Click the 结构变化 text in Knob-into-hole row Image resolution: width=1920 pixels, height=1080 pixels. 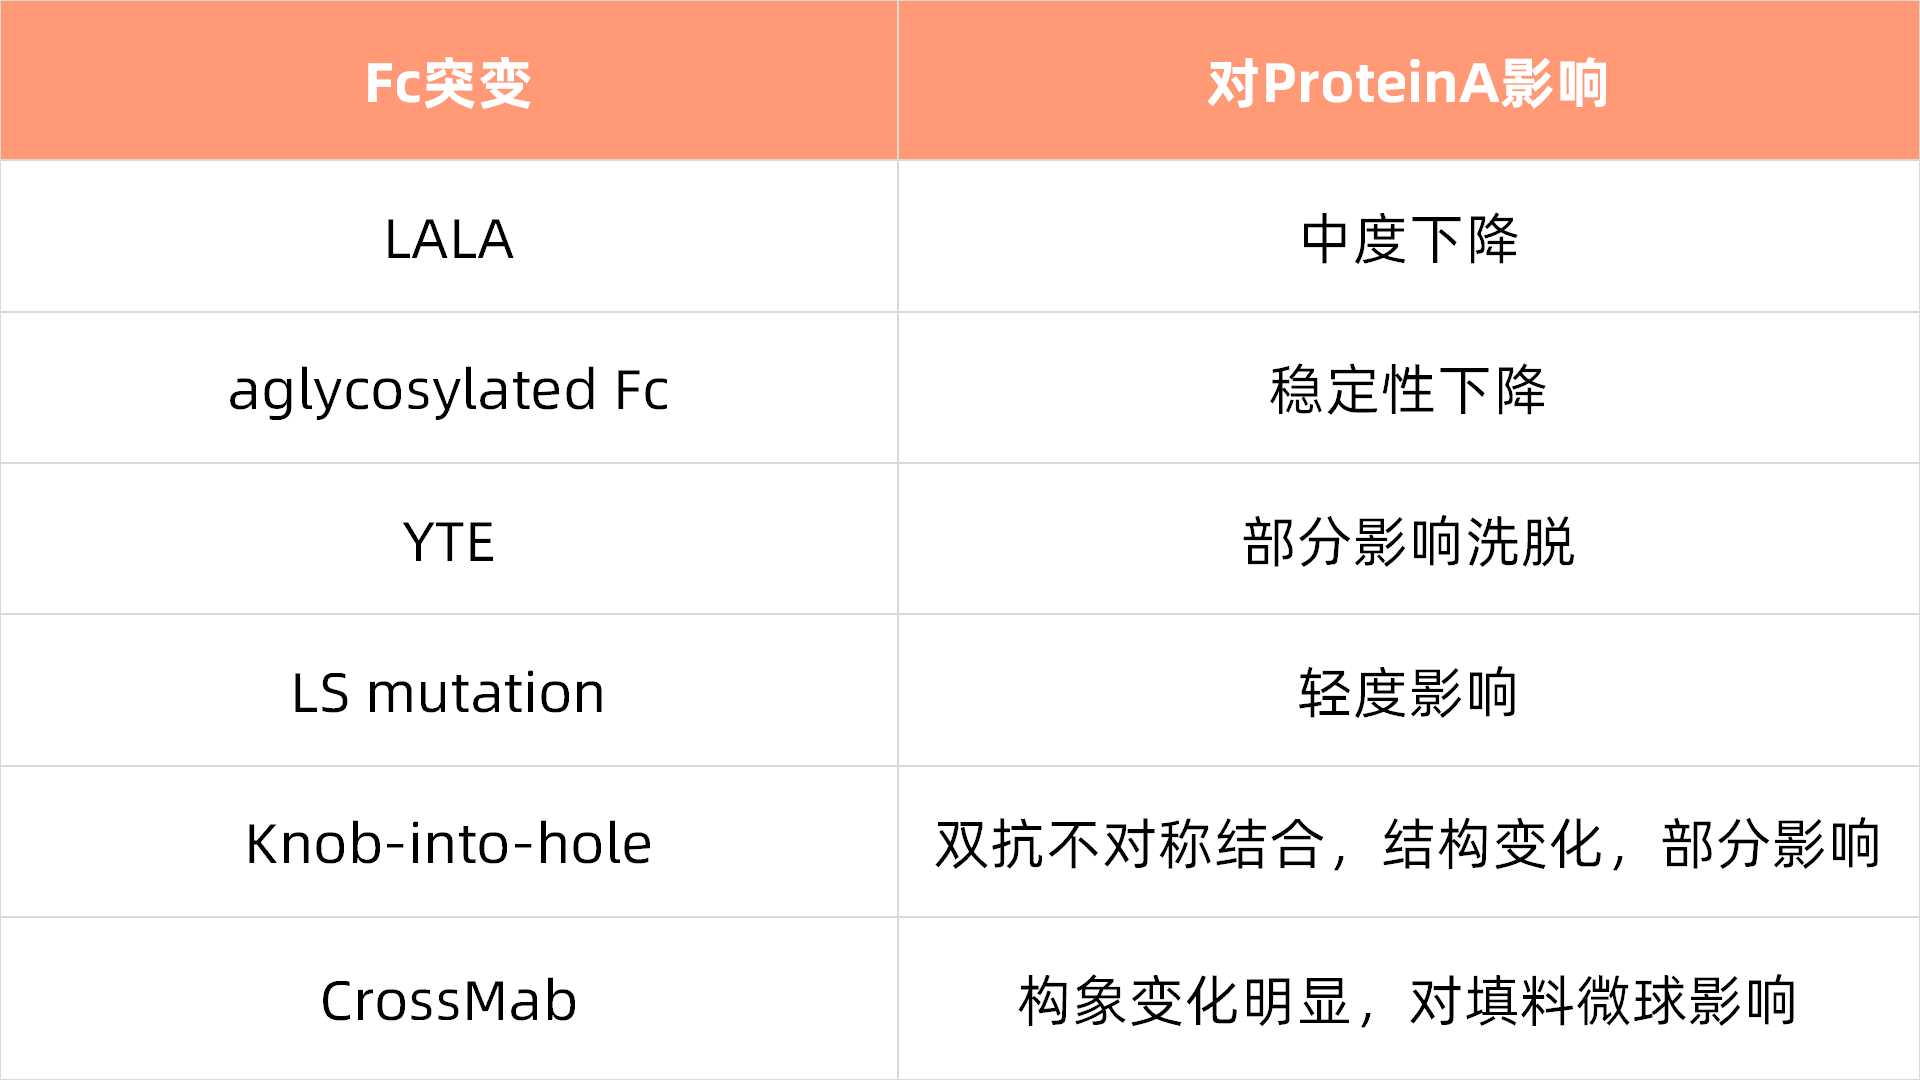click(1494, 844)
